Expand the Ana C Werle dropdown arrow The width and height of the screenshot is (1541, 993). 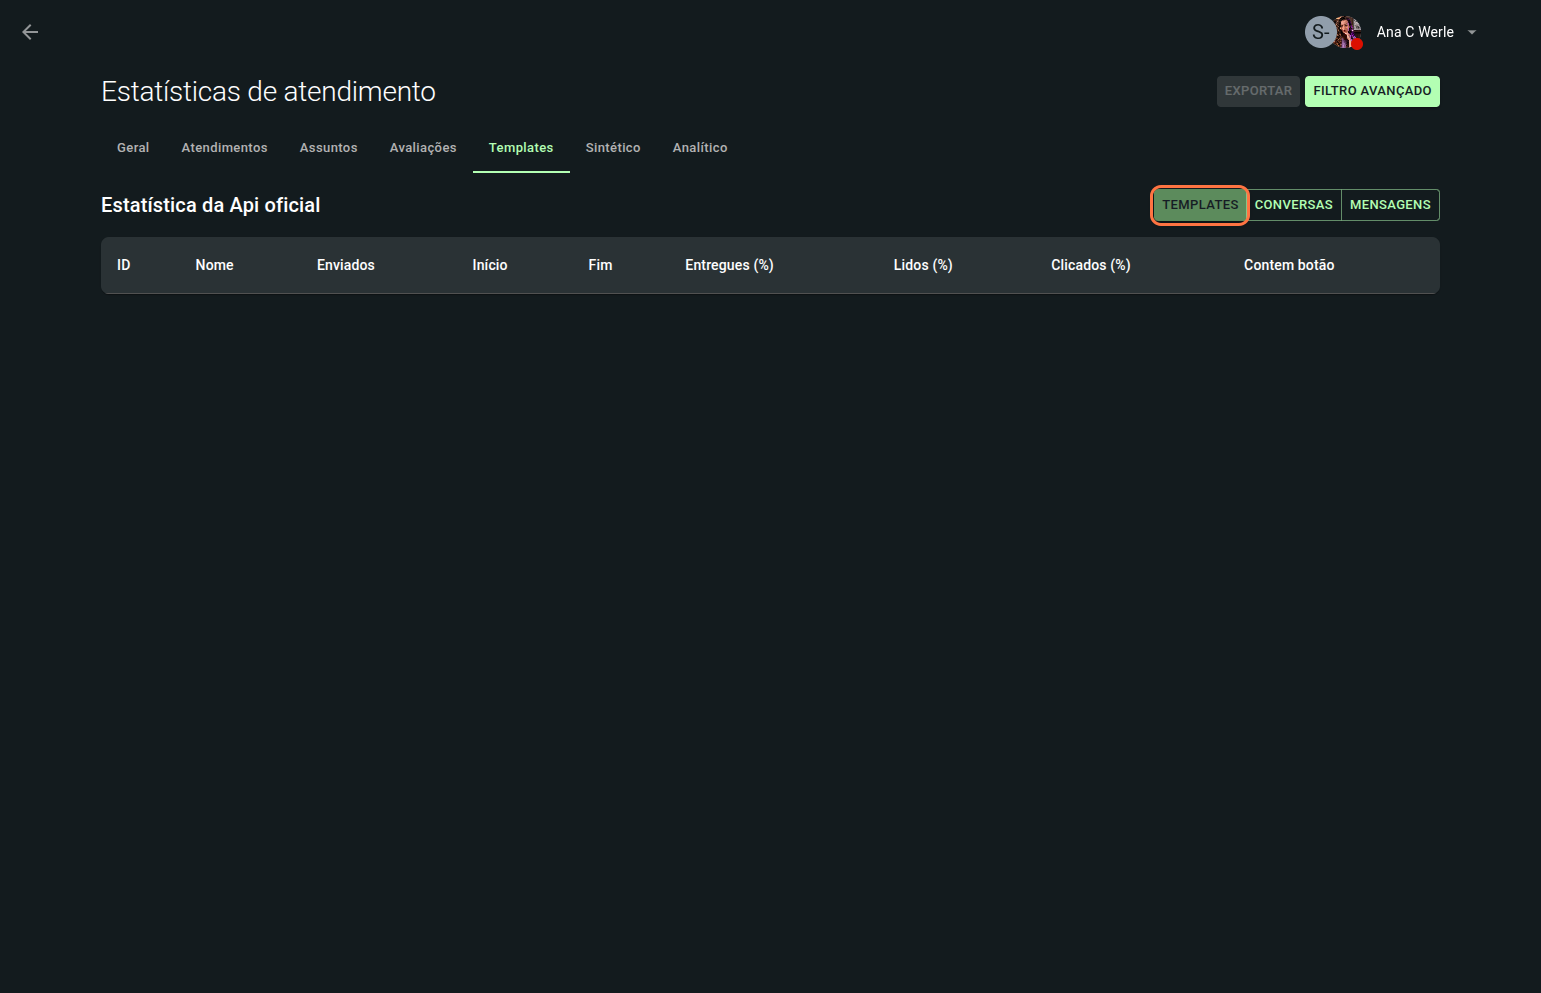pos(1472,32)
